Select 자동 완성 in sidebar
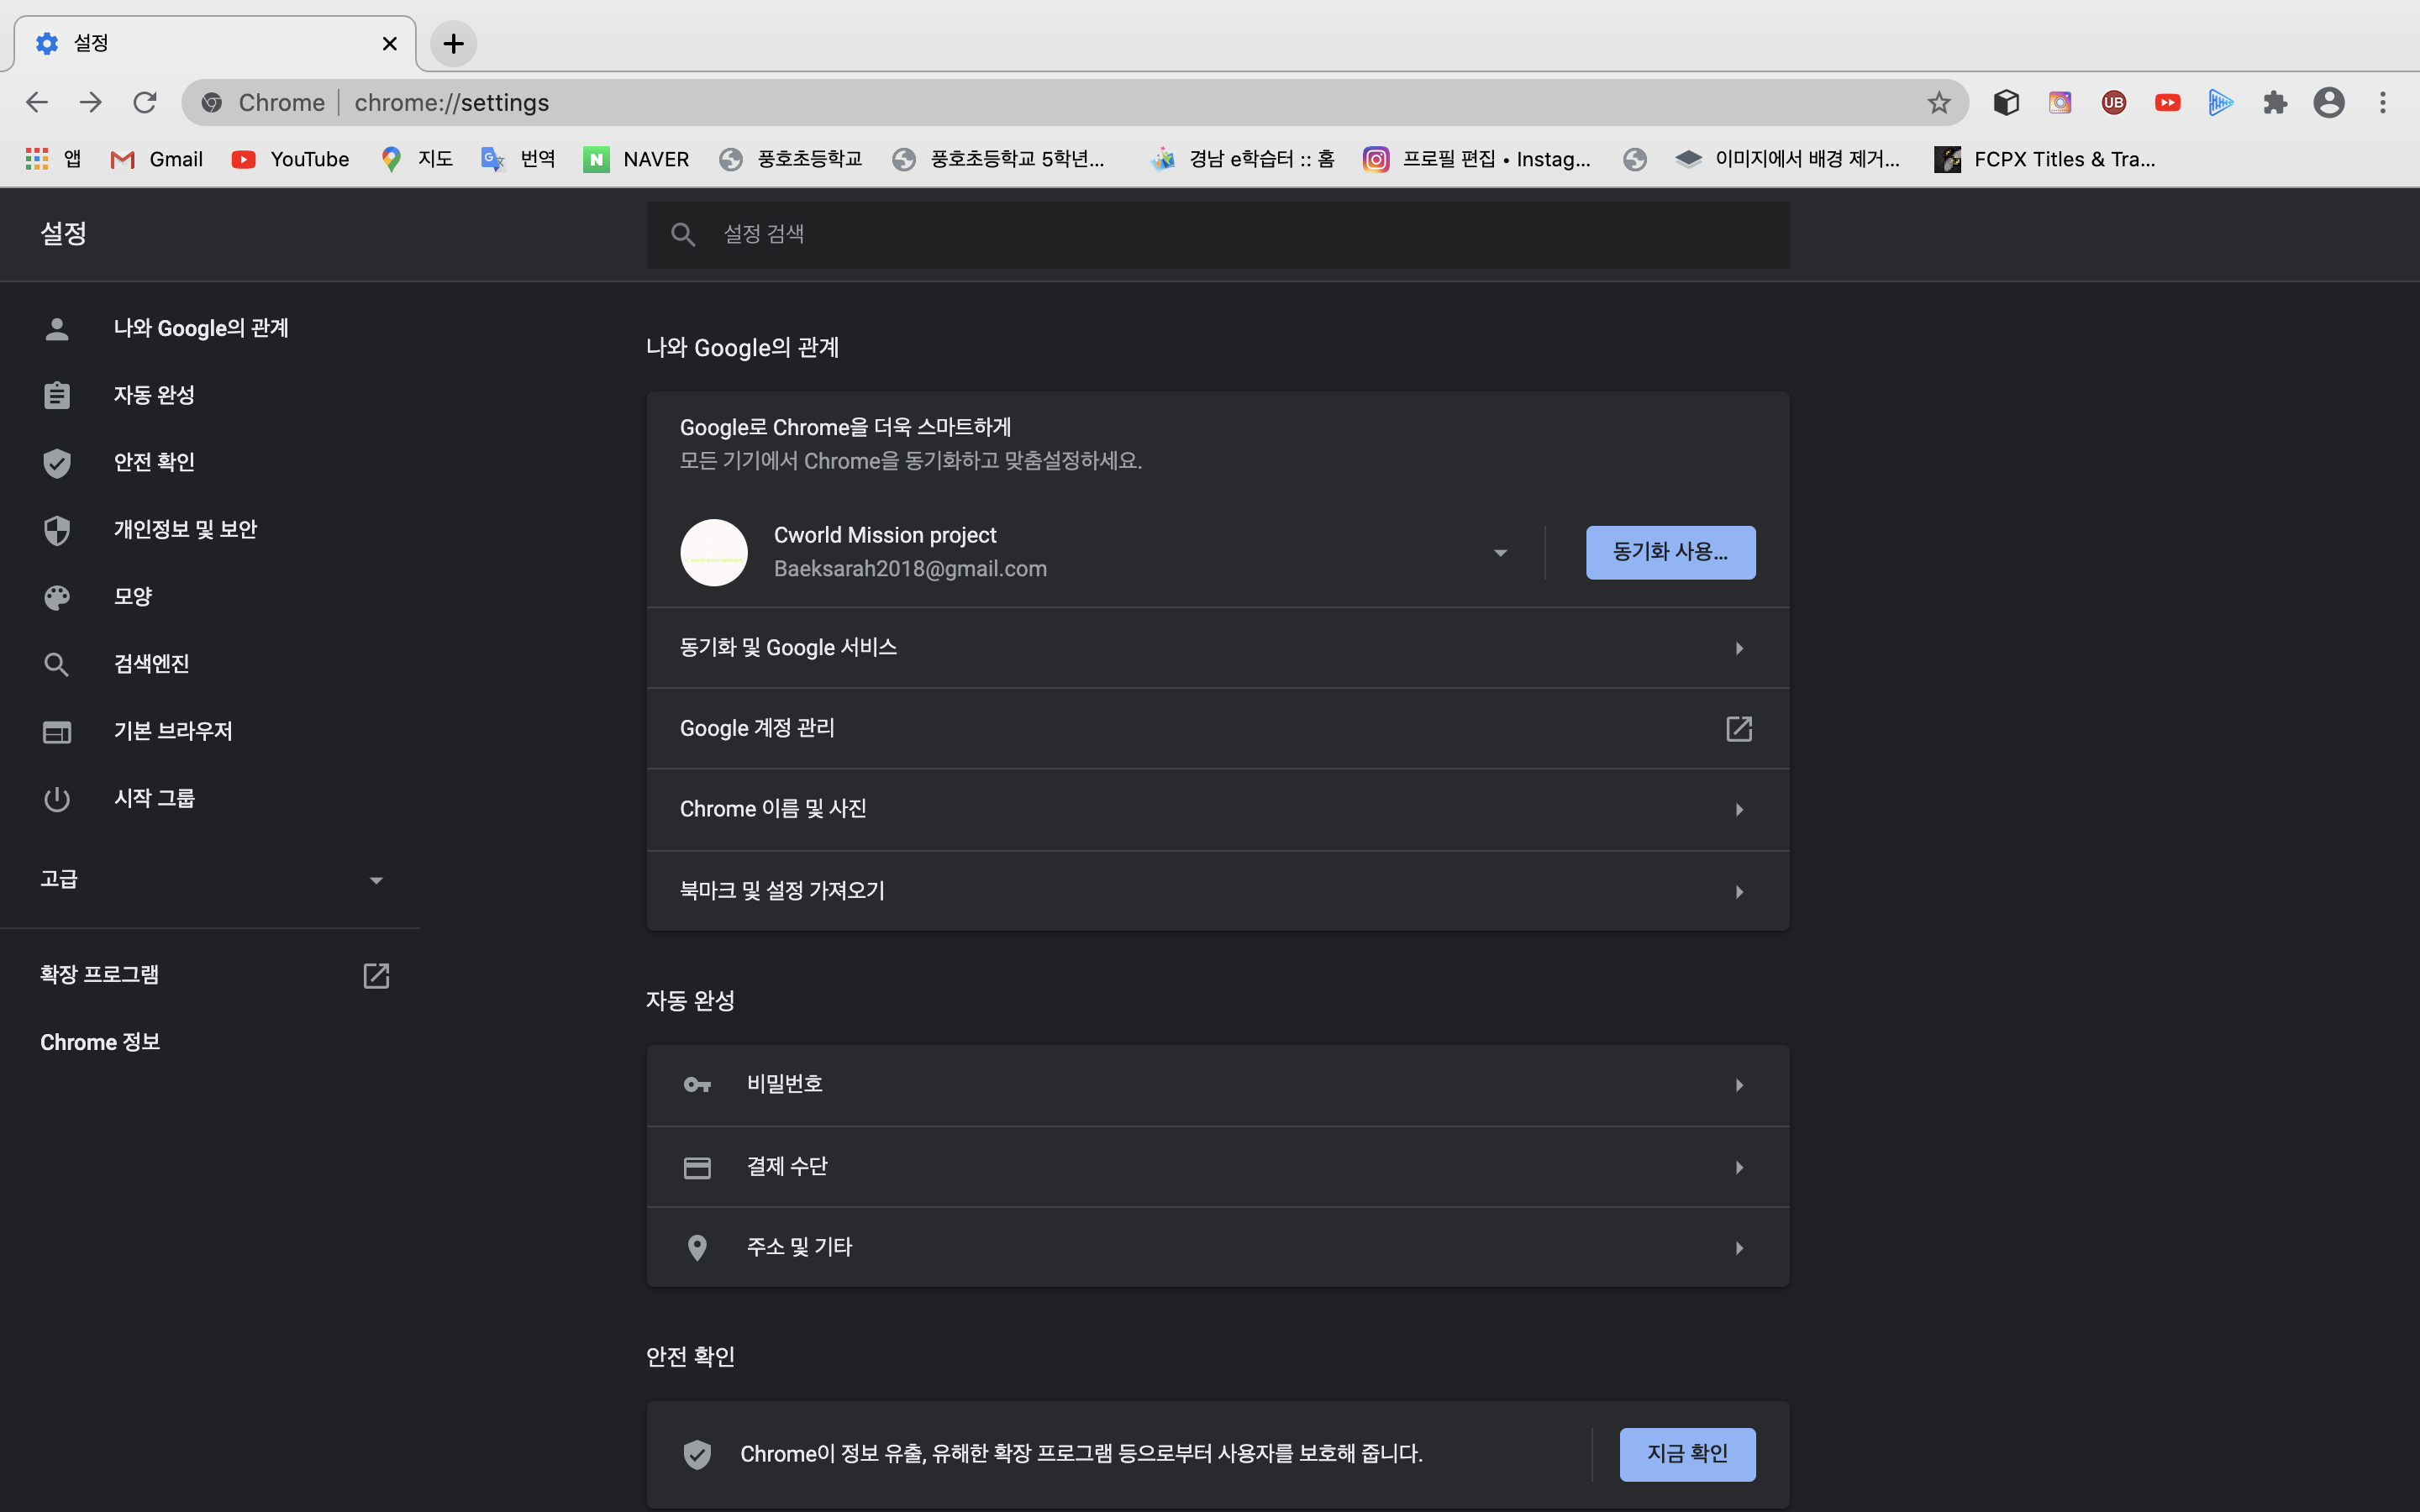 point(154,395)
